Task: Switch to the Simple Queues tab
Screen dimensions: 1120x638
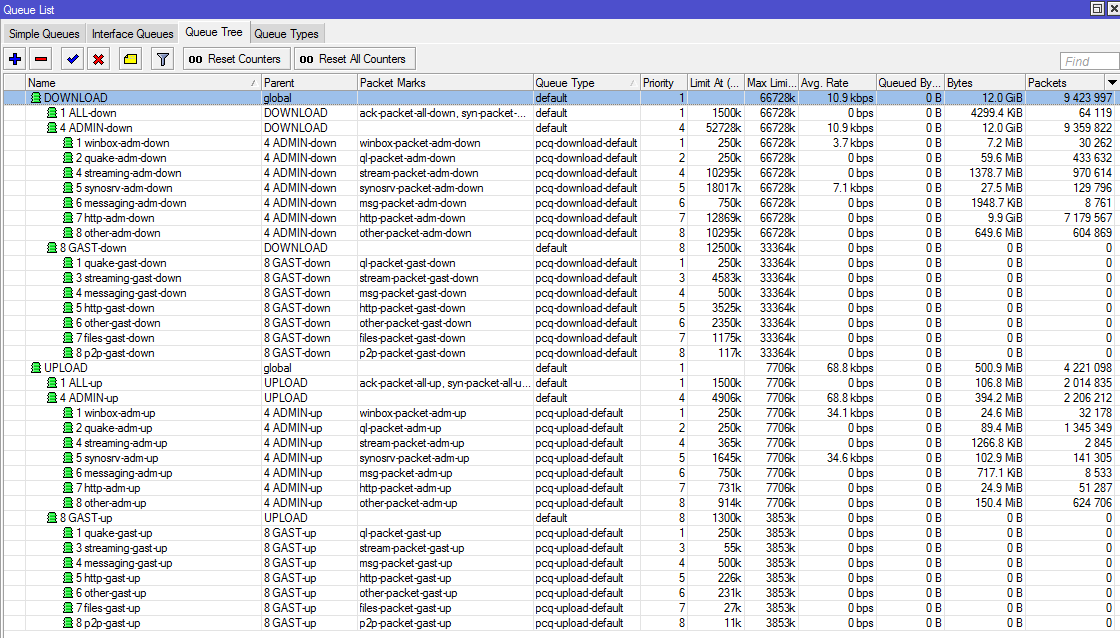Action: (x=42, y=33)
